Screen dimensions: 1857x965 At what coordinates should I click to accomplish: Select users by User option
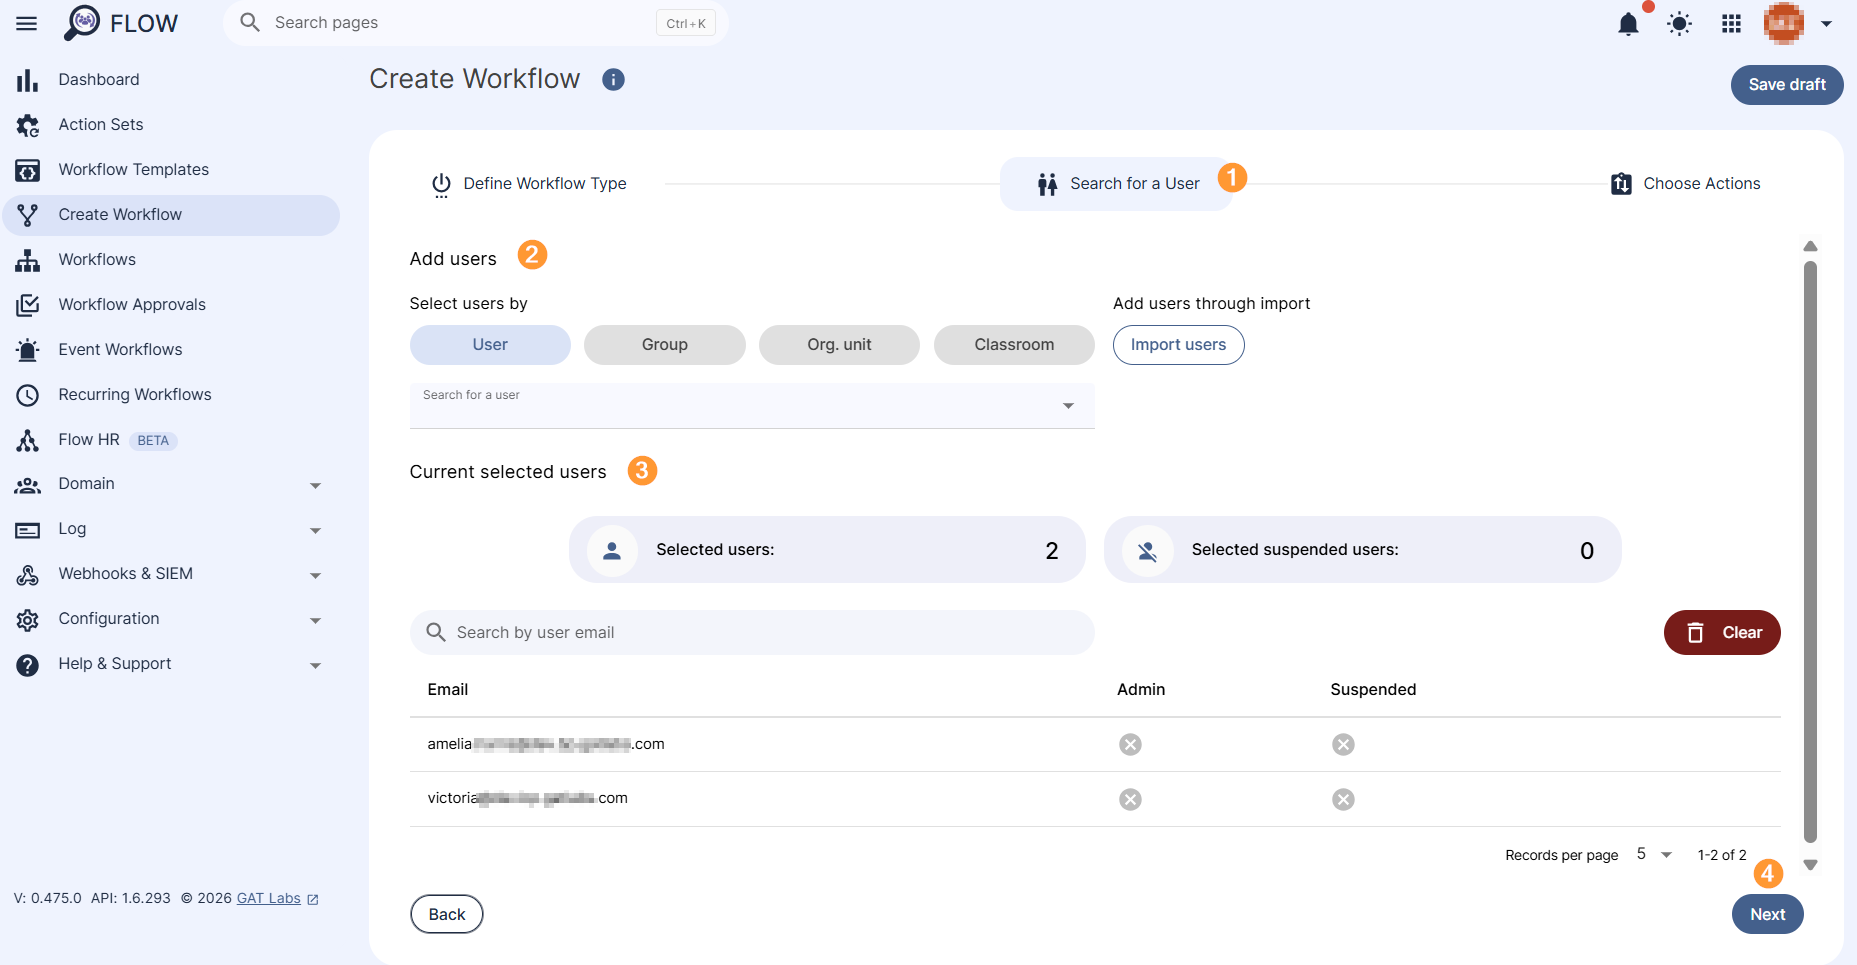490,345
